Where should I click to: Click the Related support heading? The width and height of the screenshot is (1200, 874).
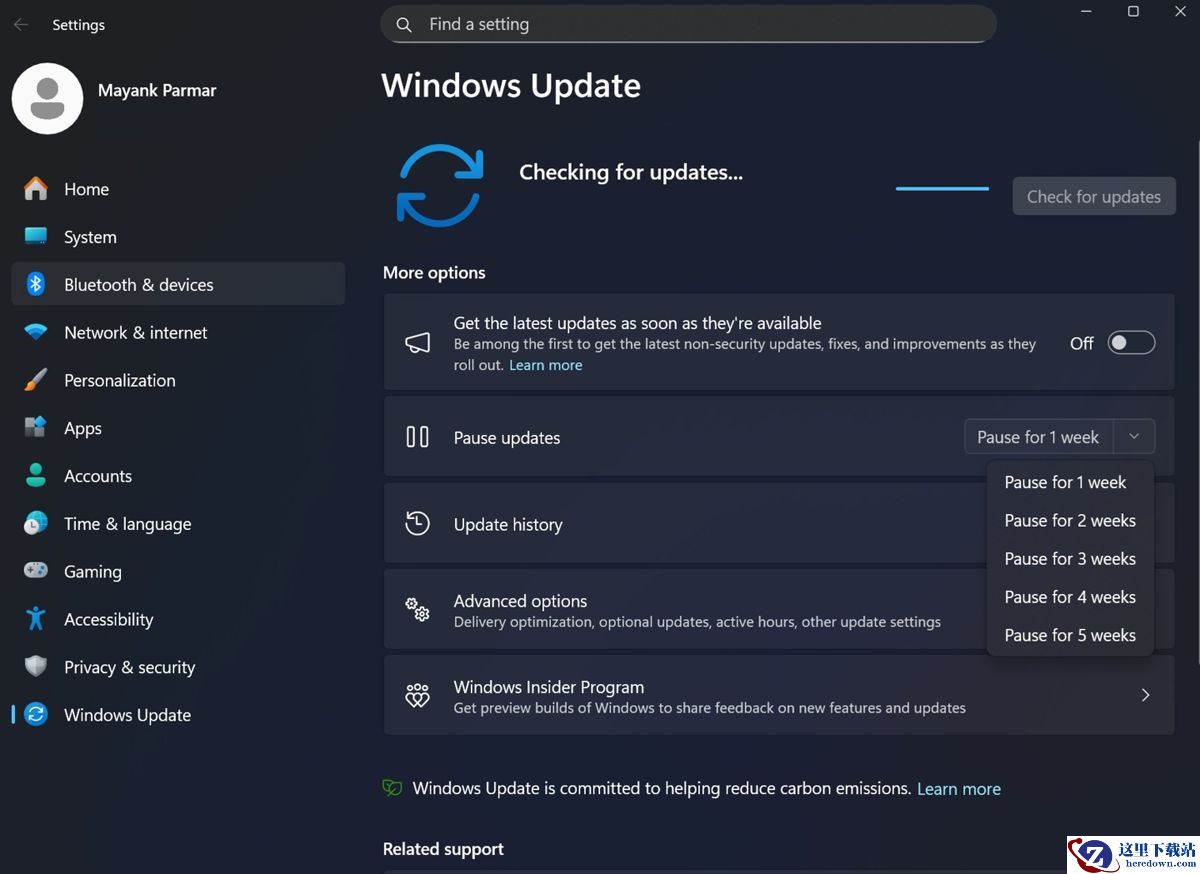pyautogui.click(x=443, y=849)
